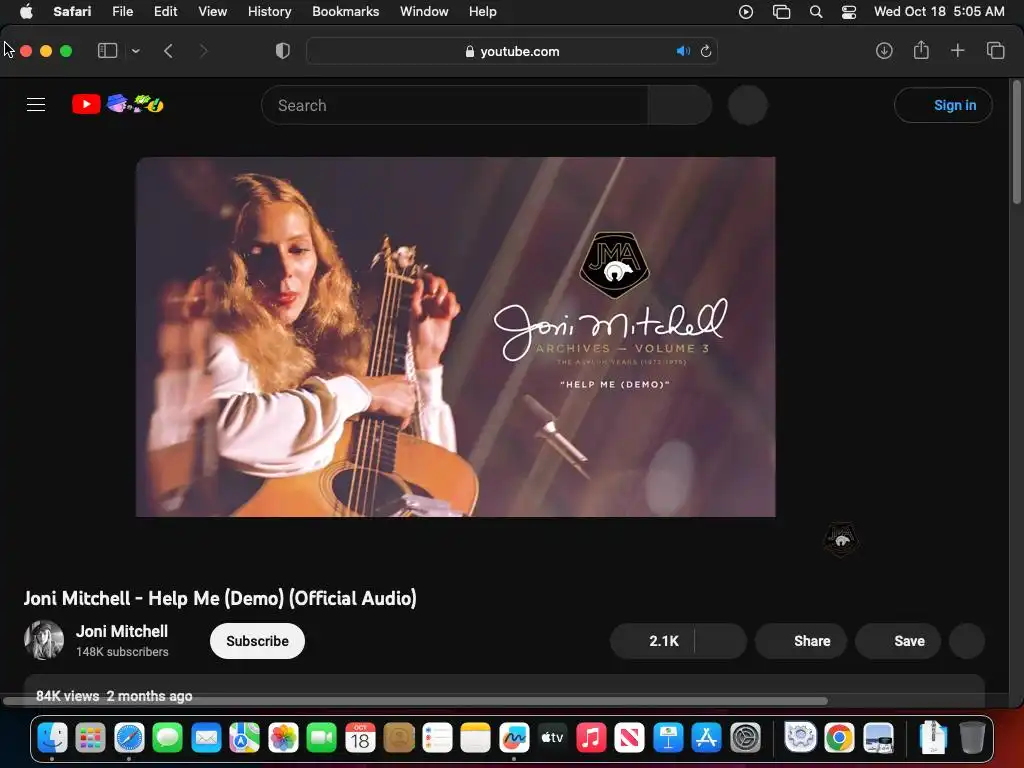The width and height of the screenshot is (1024, 768).
Task: Open Maps from the Dock
Action: click(244, 738)
